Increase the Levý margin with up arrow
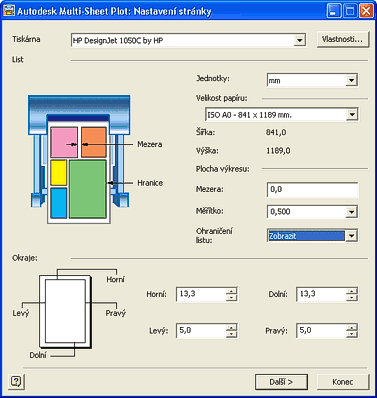Viewport: 377px width, 398px height. 231,327
